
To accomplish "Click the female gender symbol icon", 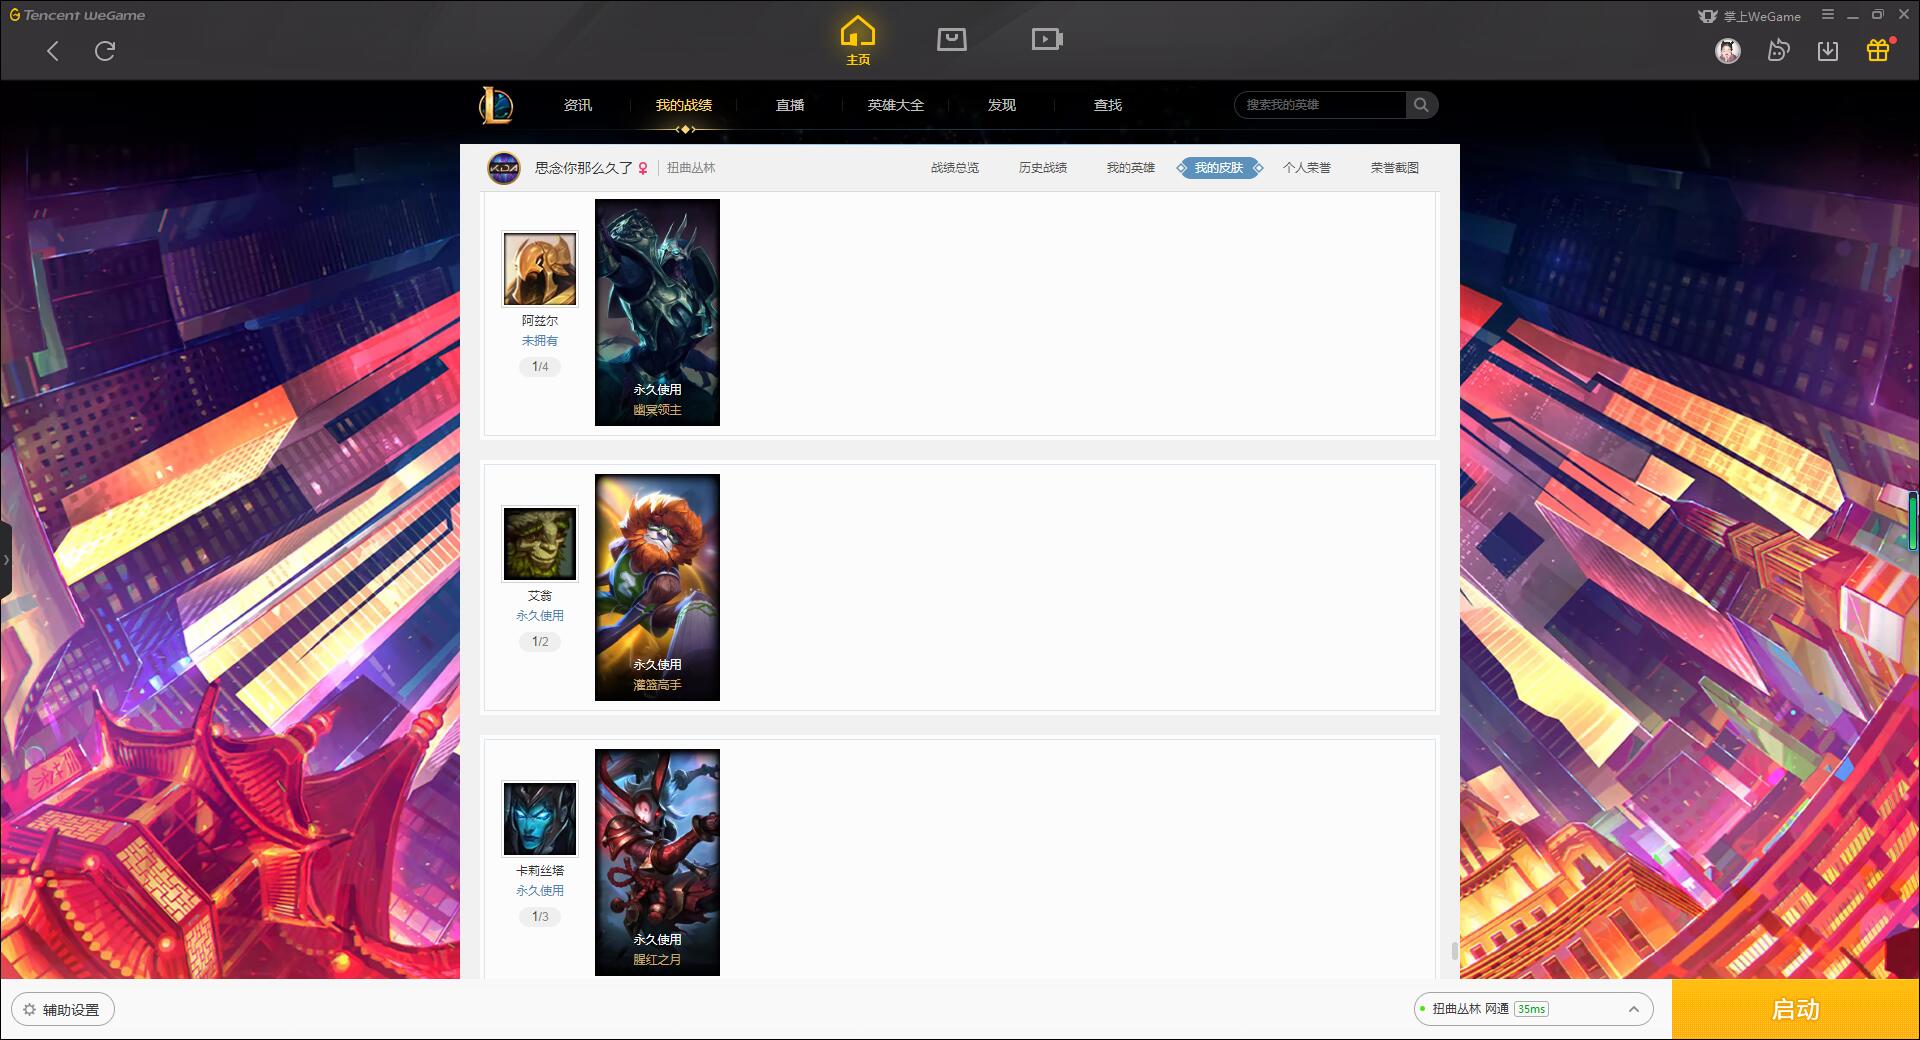I will click(x=643, y=168).
